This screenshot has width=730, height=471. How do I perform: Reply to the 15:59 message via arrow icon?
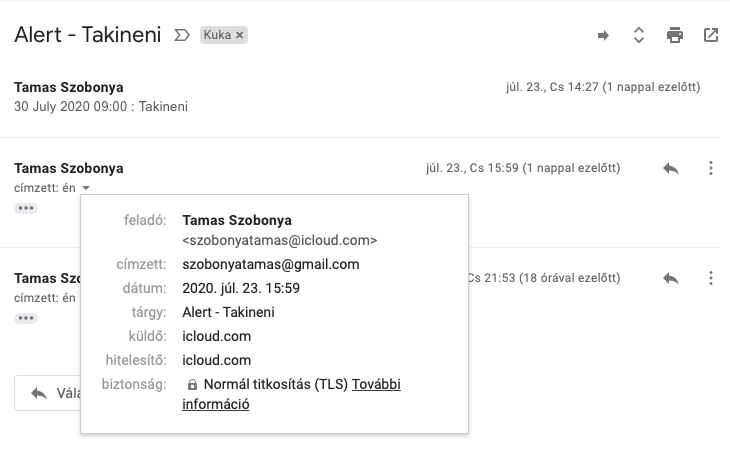[671, 168]
